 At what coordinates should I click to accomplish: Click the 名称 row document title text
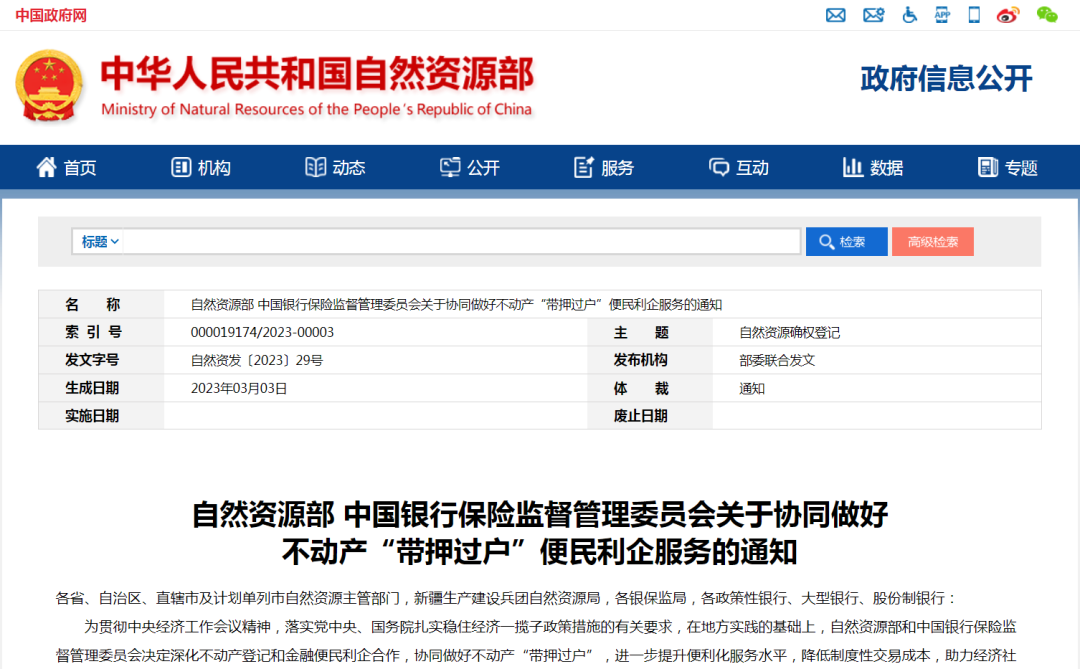[456, 305]
